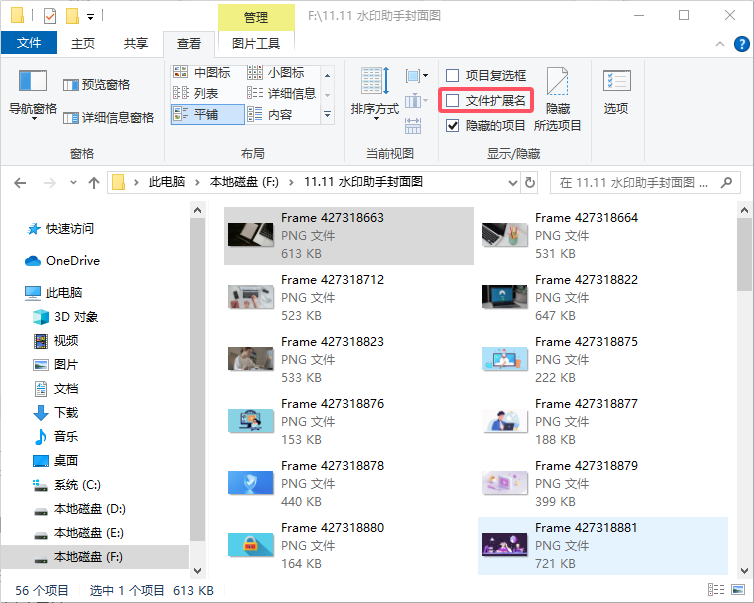
Task: Toggle the 预览窗格 preview pane
Action: point(97,85)
